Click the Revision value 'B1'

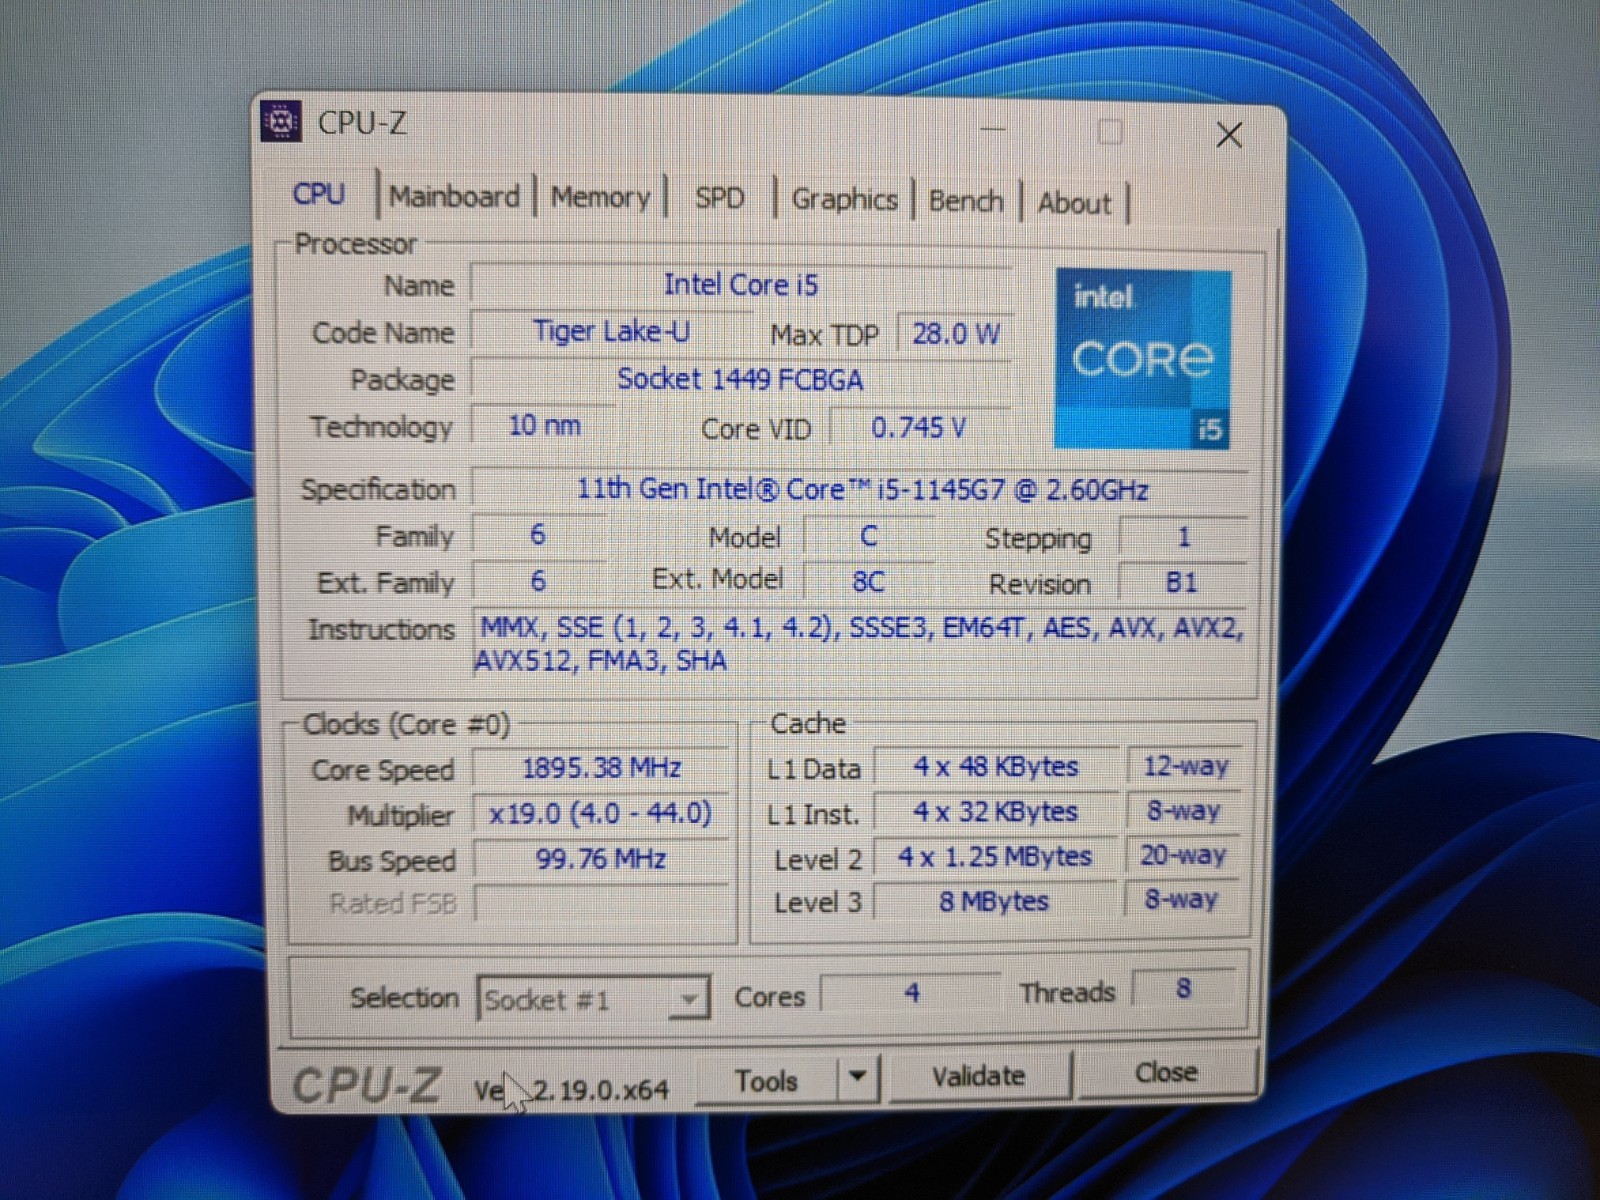click(1182, 582)
